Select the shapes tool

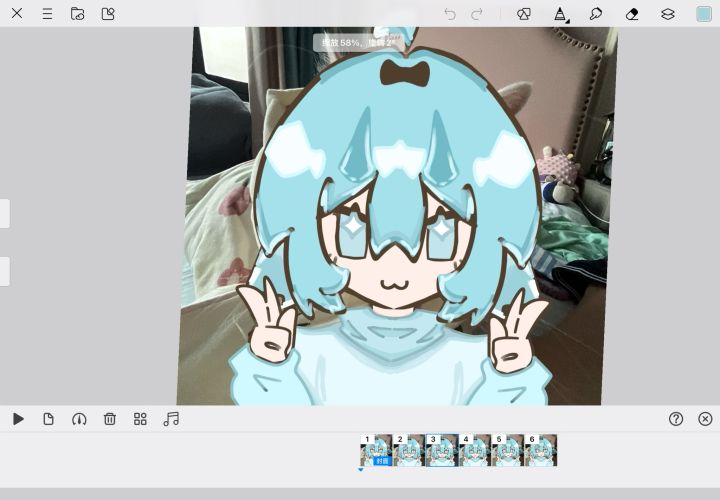(524, 14)
